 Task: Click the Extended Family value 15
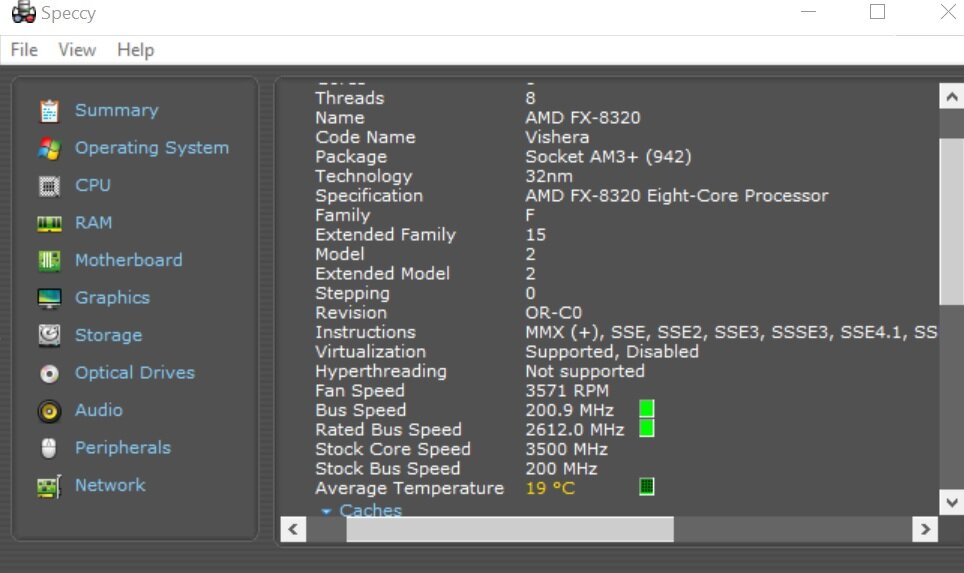point(535,235)
